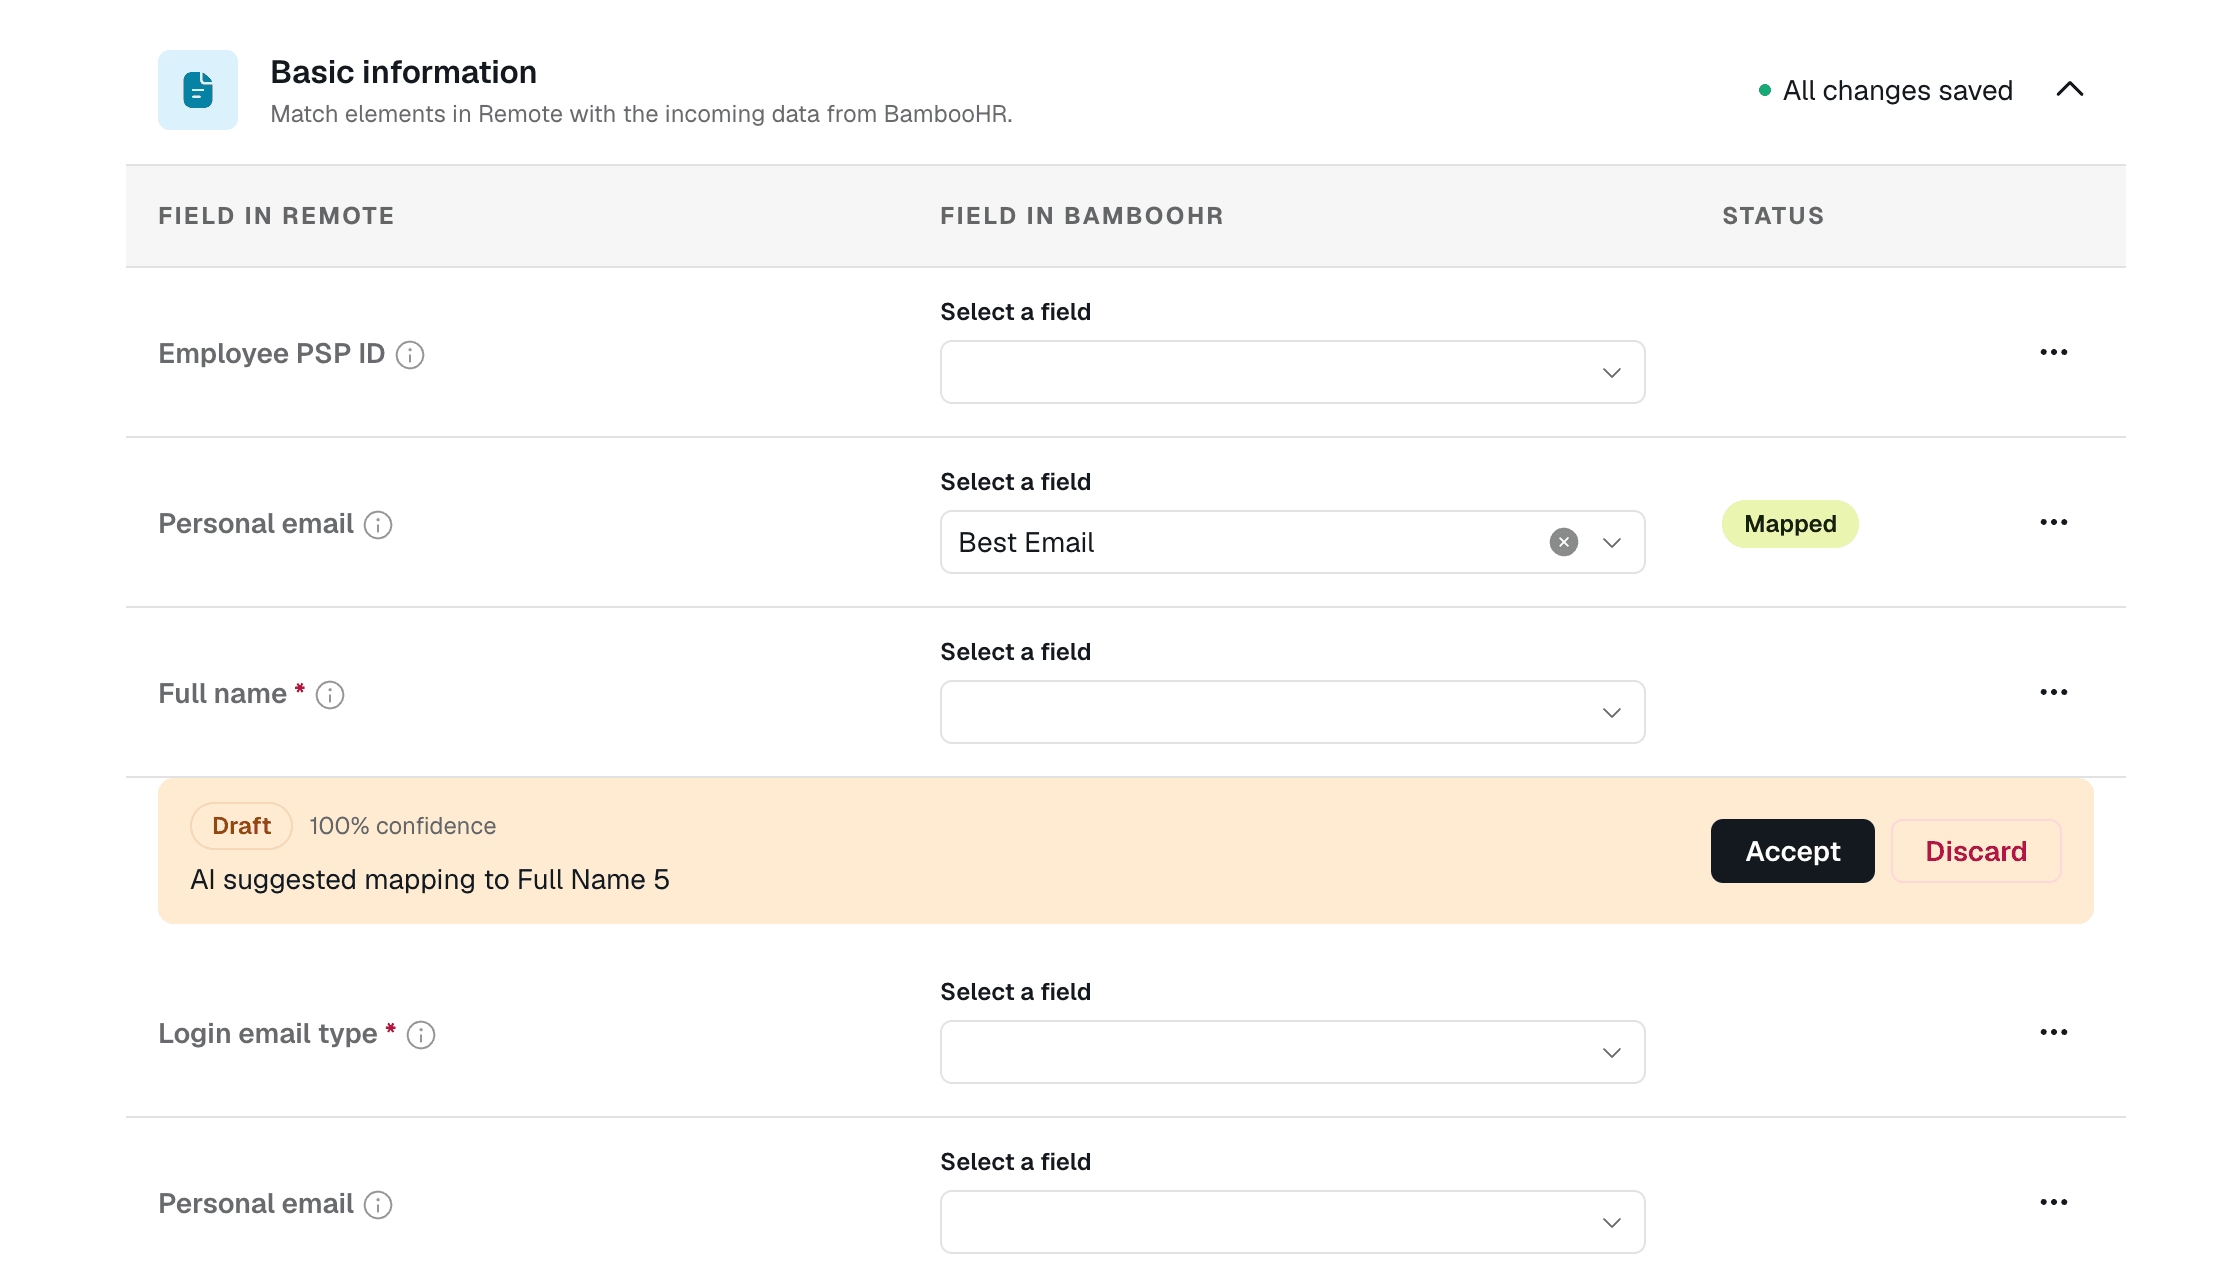This screenshot has width=2220, height=1276.
Task: Click the Field in Remote column header
Action: pos(276,216)
